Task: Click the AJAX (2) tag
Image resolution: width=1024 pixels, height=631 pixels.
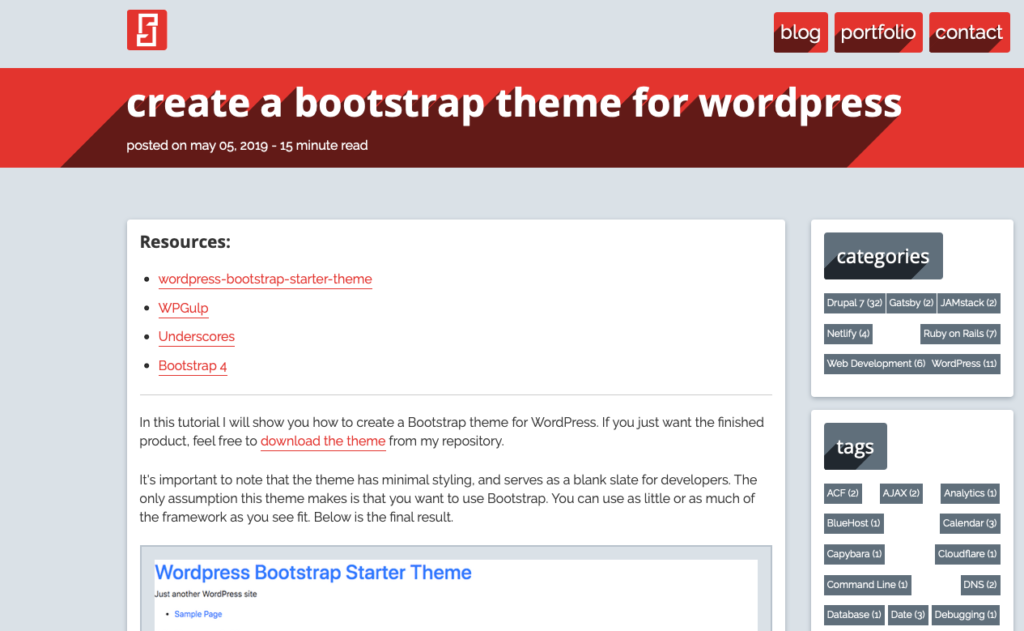Action: 901,493
